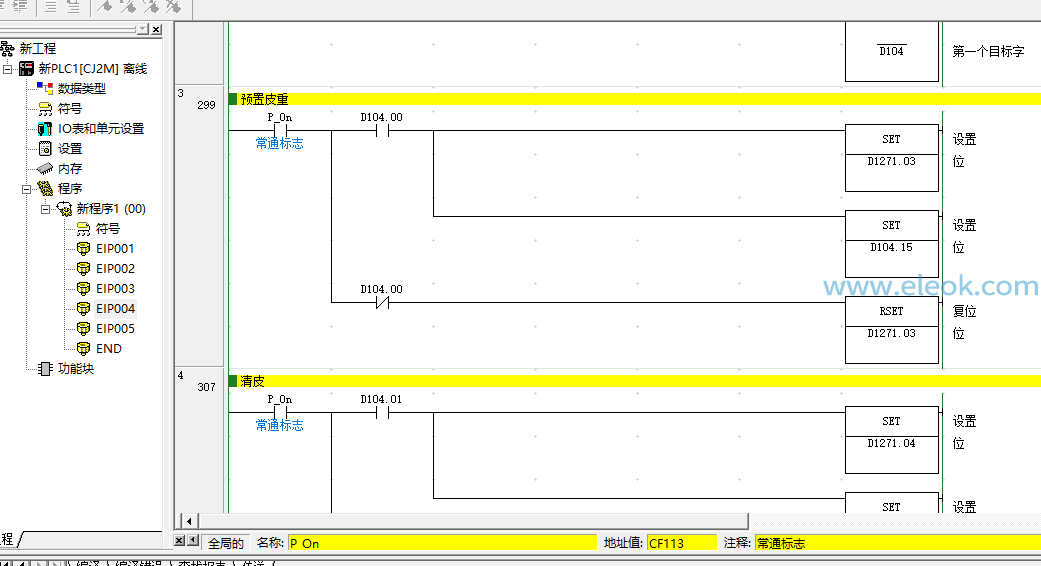Screen dimensions: 1041x566
Task: Click the 常通标志 label in rung 3
Action: (280, 143)
